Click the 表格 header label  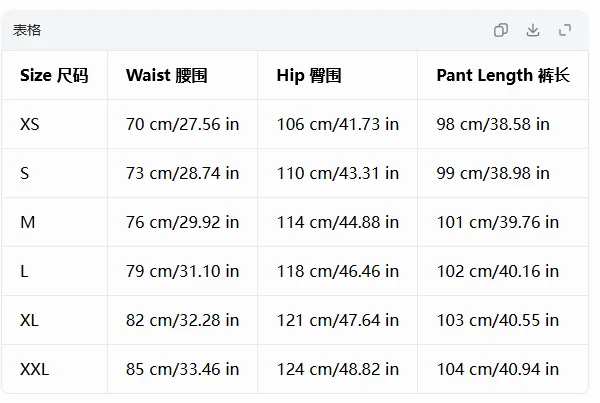point(27,30)
